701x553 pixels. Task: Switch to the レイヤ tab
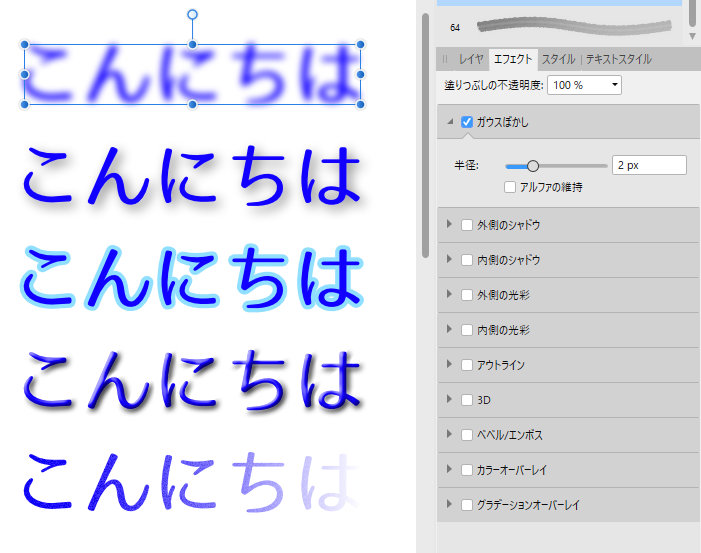[x=471, y=59]
